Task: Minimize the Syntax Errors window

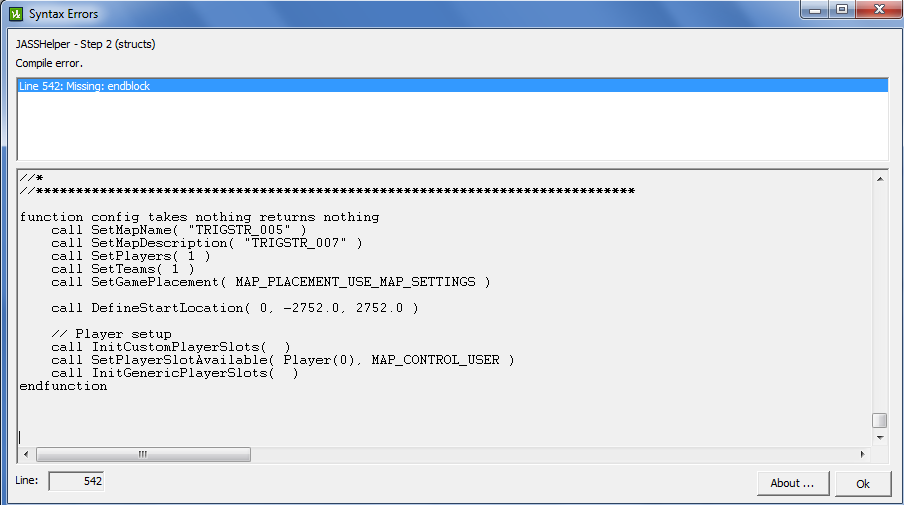Action: [815, 10]
